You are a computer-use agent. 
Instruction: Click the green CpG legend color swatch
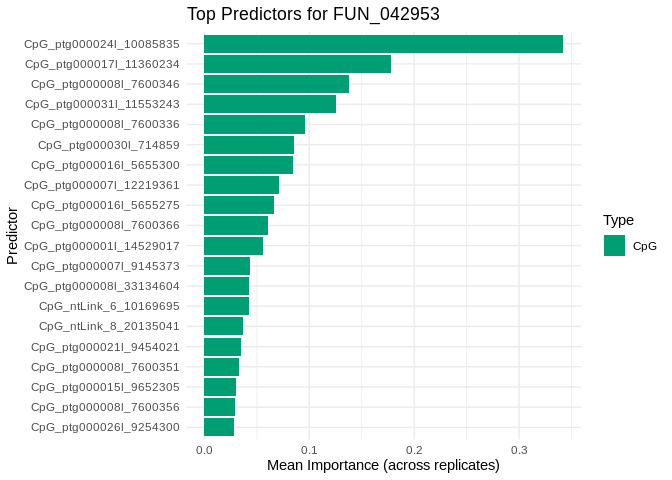[x=614, y=245]
